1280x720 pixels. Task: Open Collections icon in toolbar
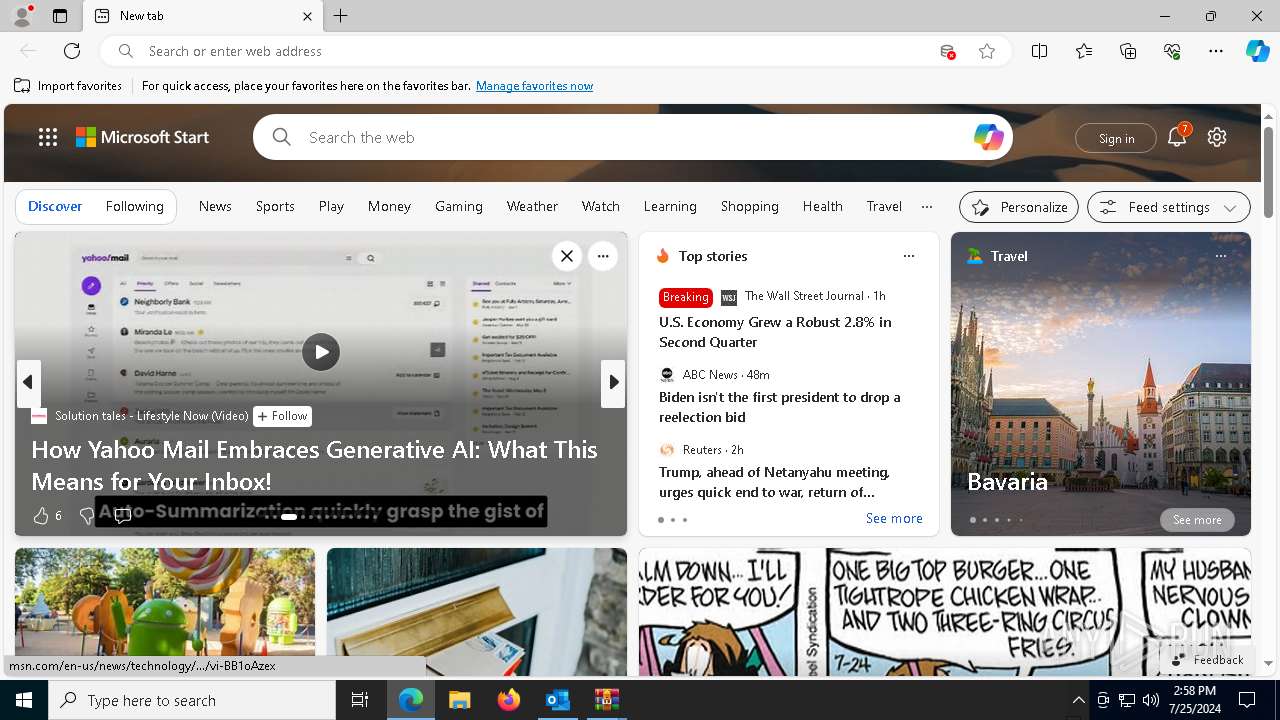click(1128, 51)
